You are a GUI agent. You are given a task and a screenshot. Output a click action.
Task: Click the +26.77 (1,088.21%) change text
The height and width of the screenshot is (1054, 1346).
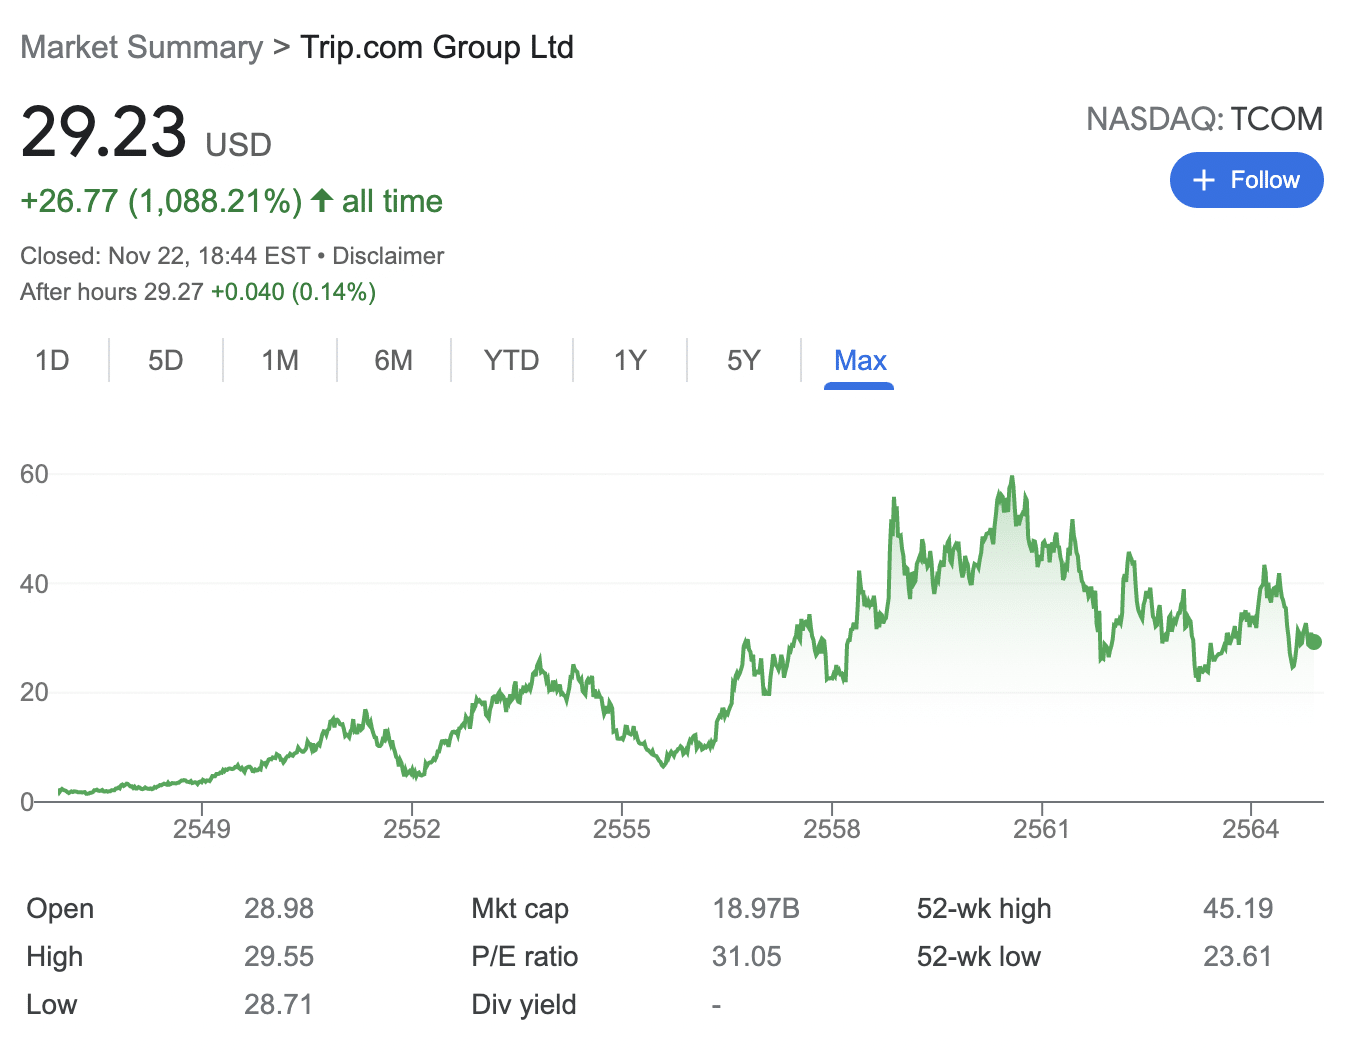[x=161, y=201]
